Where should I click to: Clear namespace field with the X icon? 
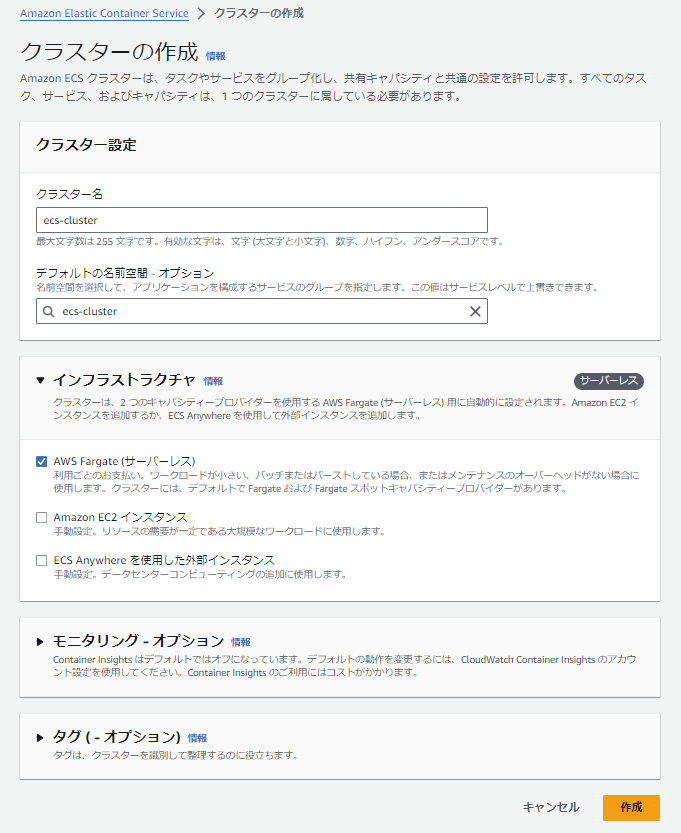point(475,311)
